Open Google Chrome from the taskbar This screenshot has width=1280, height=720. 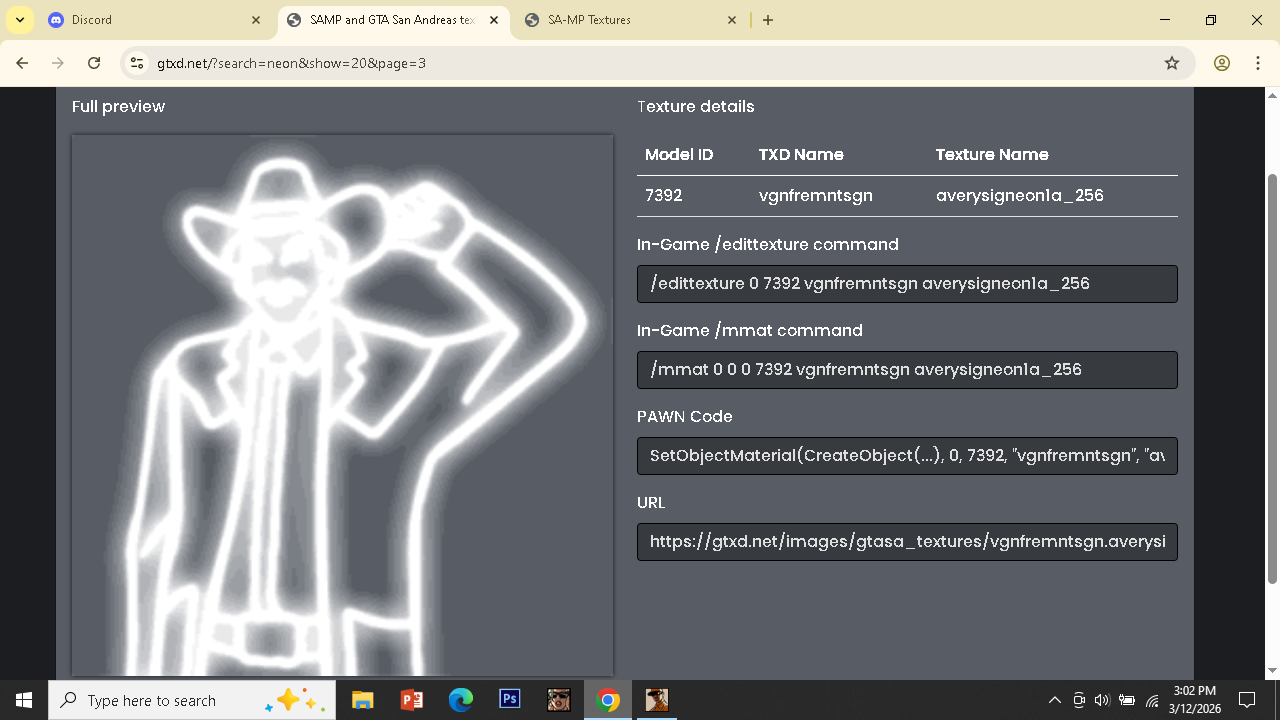point(607,700)
